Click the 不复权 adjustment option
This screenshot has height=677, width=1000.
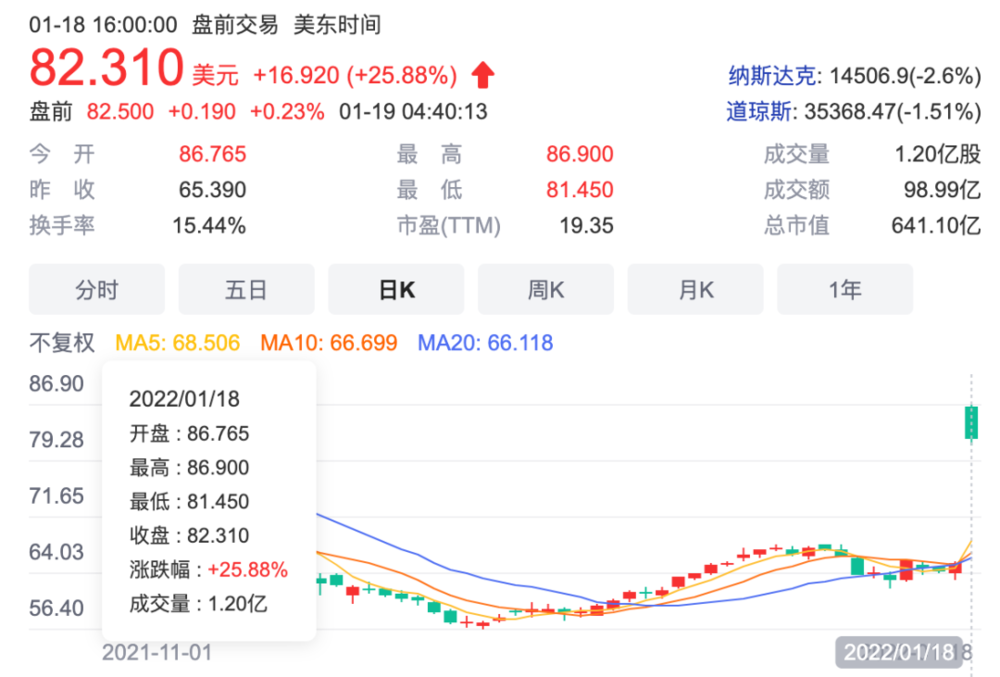click(62, 343)
